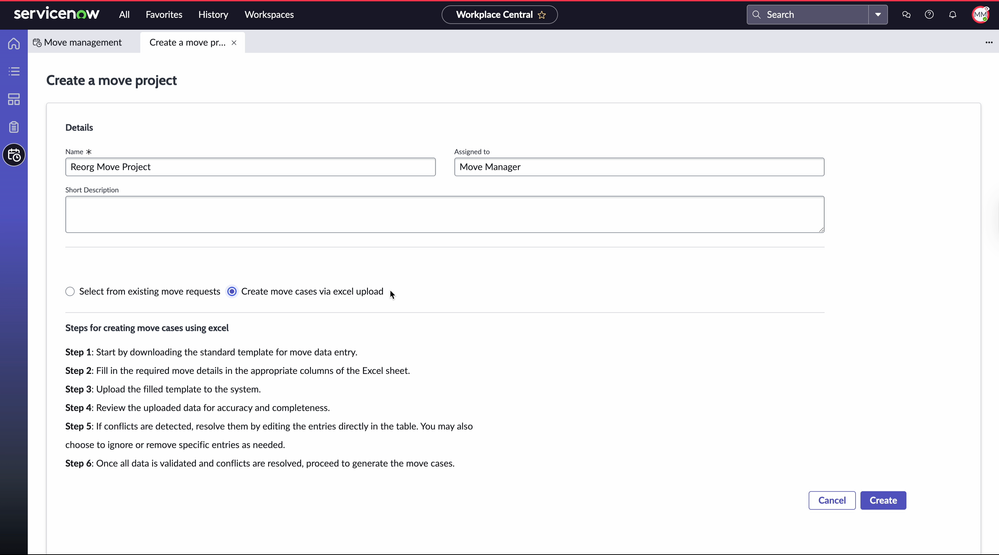Image resolution: width=999 pixels, height=555 pixels.
Task: Expand the search scope dropdown arrow
Action: pyautogui.click(x=878, y=15)
